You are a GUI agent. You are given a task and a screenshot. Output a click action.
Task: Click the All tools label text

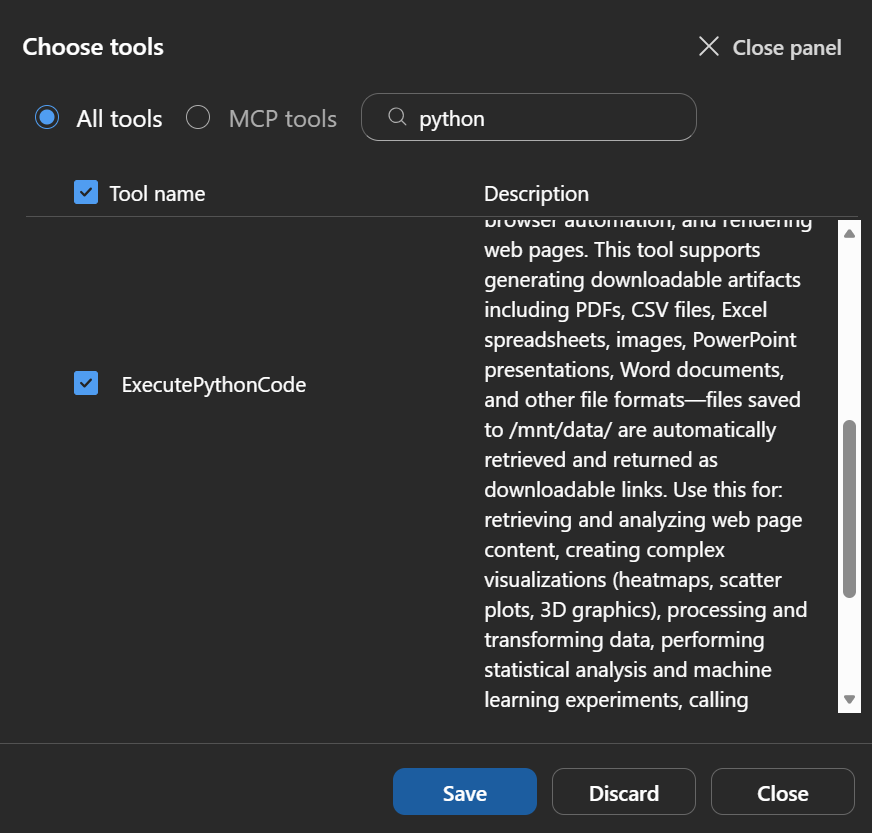click(119, 119)
